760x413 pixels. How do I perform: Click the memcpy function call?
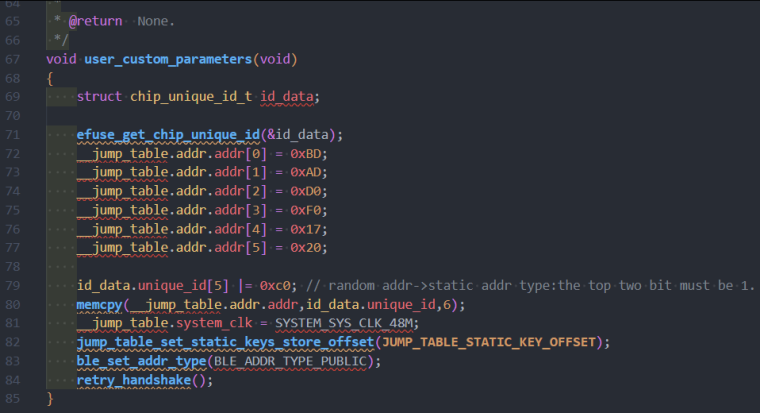tap(100, 305)
